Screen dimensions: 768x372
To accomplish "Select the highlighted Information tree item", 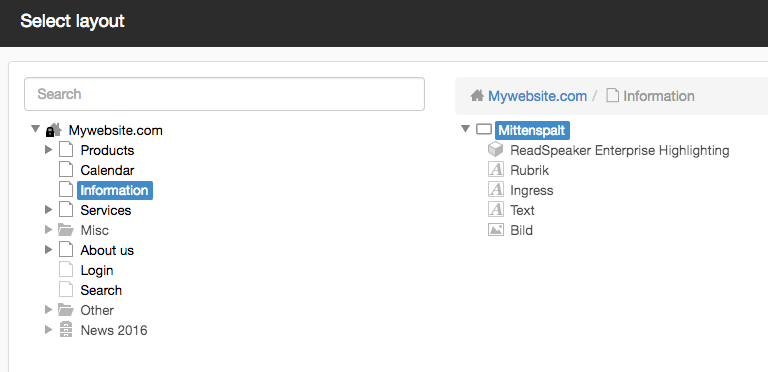I will [115, 190].
